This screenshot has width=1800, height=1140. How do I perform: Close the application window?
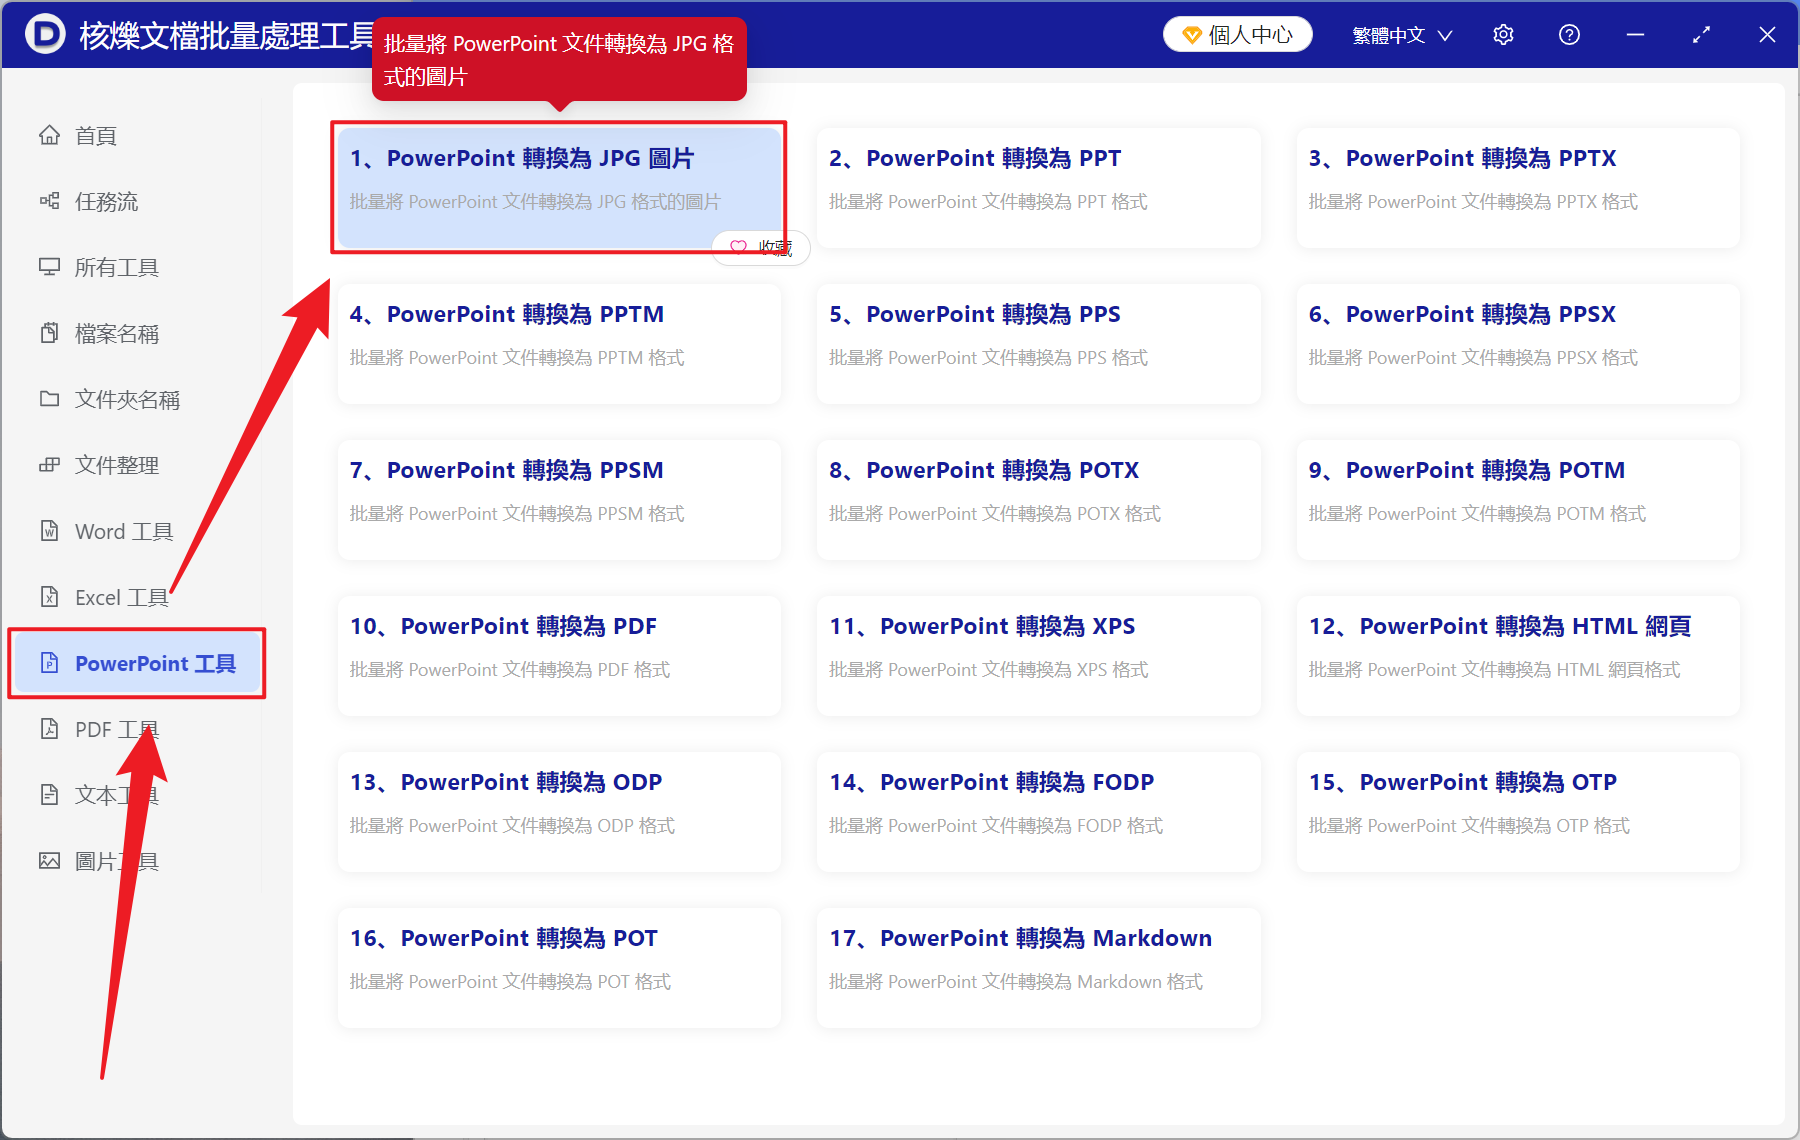1767,35
